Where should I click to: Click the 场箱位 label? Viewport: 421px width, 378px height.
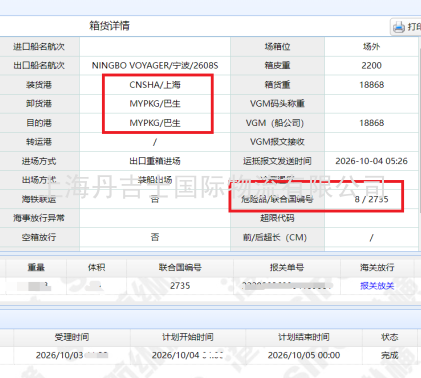[277, 46]
